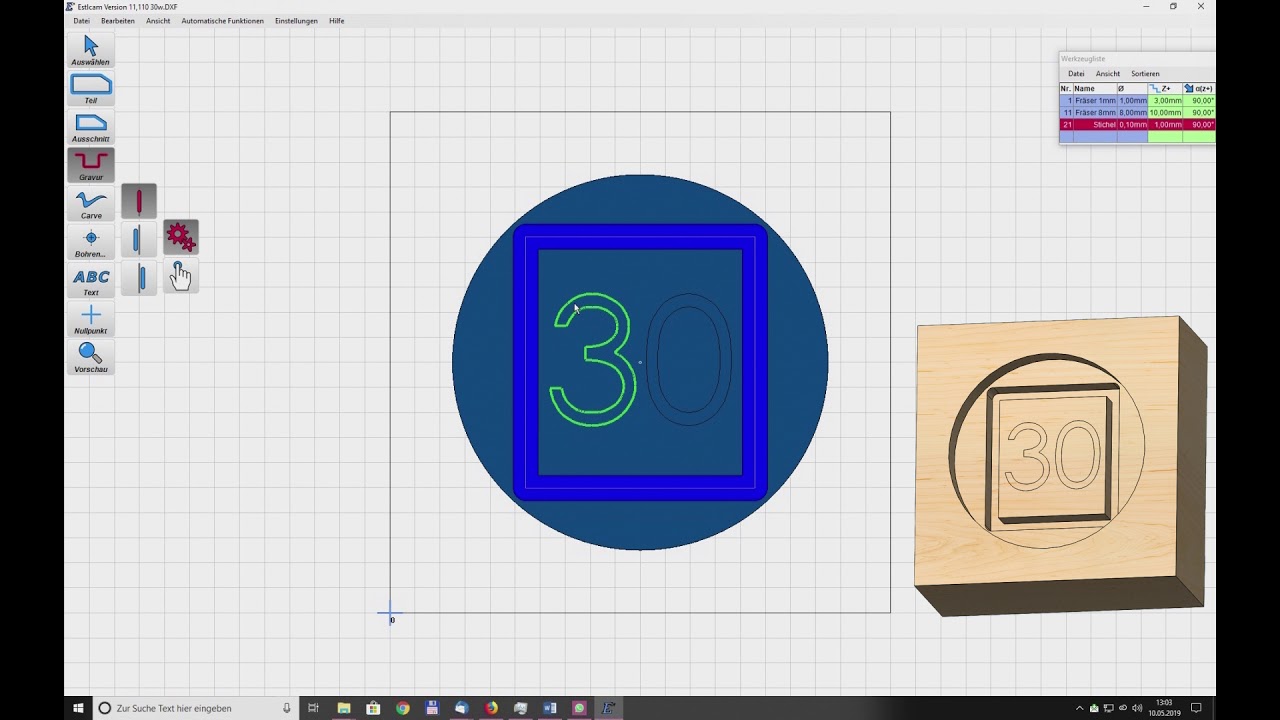Screen dimensions: 1280x720
Task: Click the 3D wooden block preview
Action: (x=1060, y=465)
